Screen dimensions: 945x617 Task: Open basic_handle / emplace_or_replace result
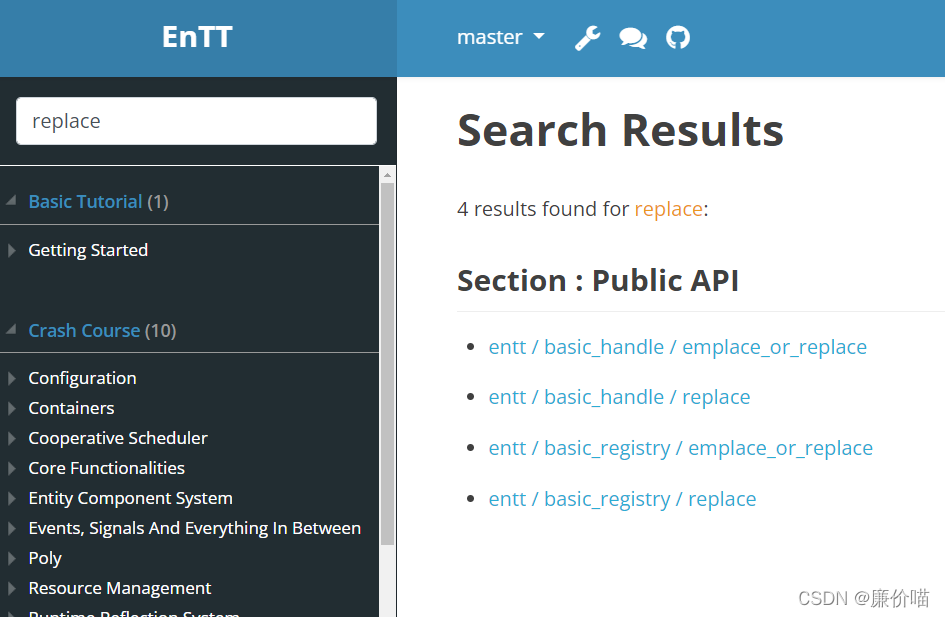[677, 347]
